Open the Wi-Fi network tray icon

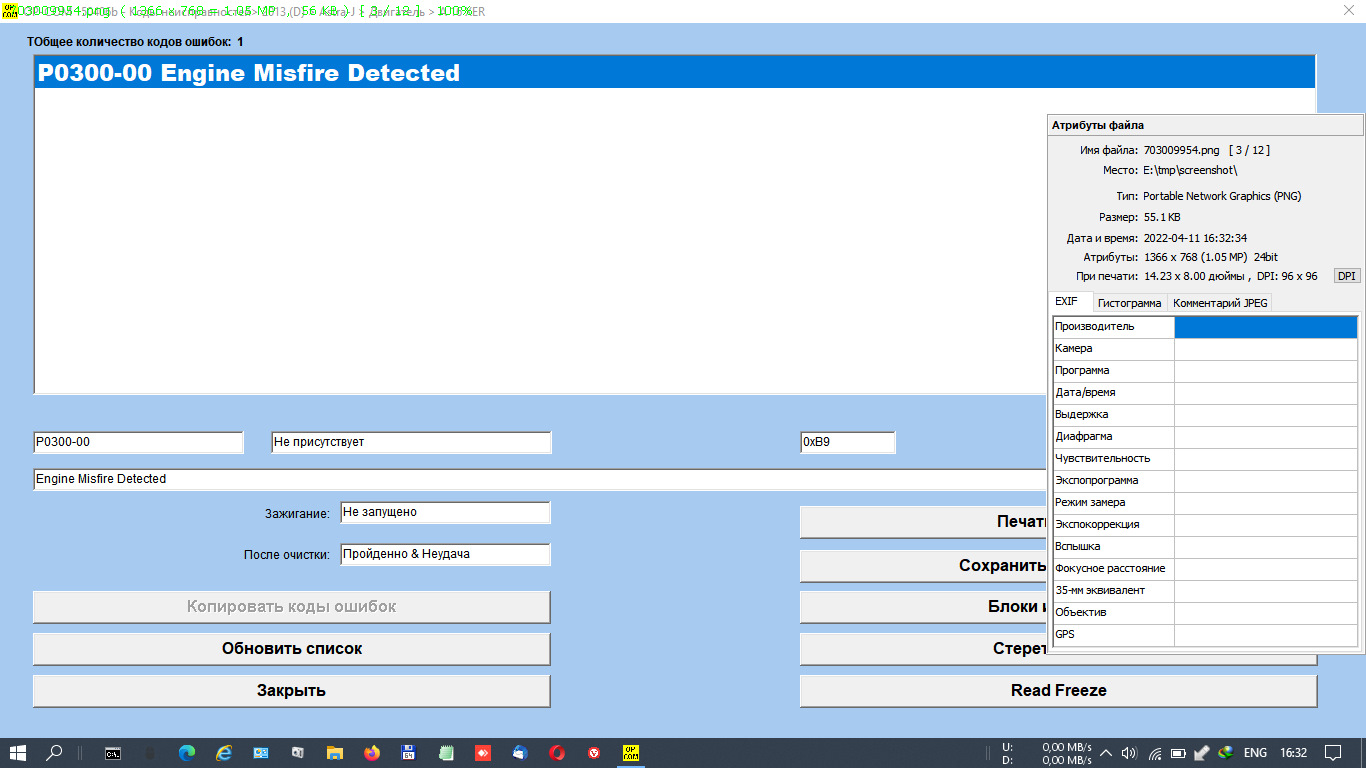[1154, 753]
